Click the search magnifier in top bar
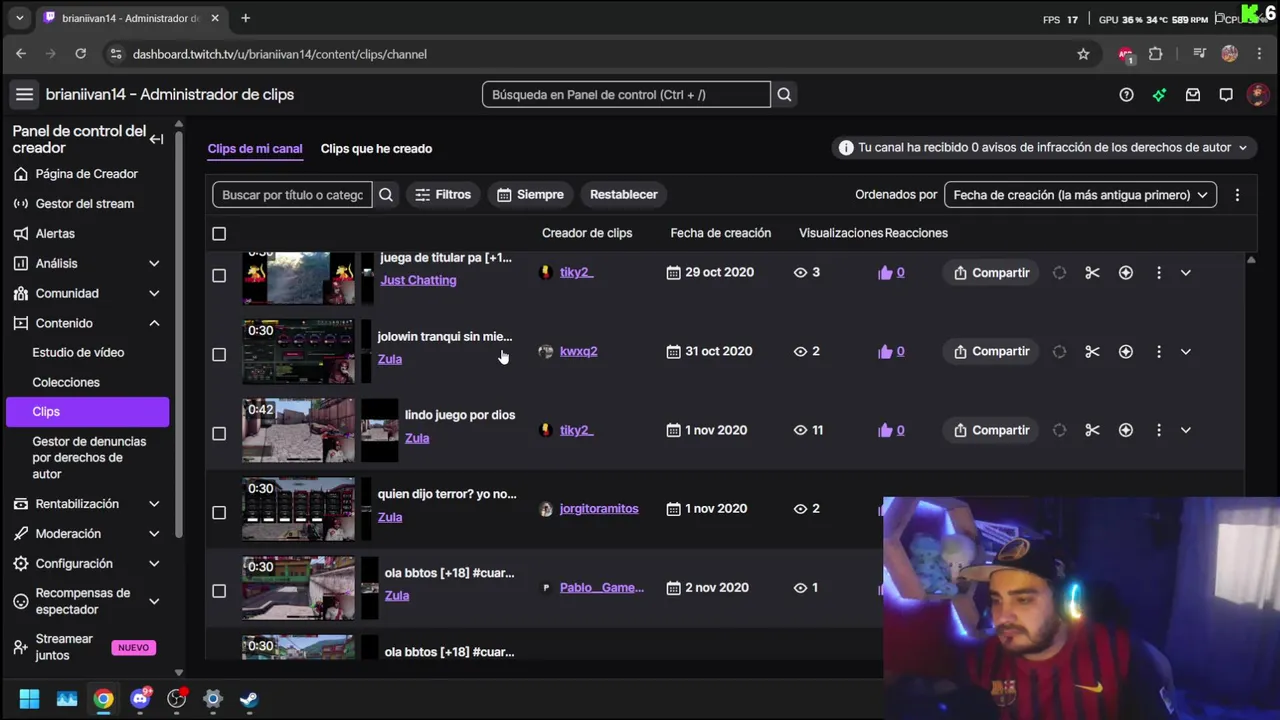The image size is (1280, 720). pos(784,94)
